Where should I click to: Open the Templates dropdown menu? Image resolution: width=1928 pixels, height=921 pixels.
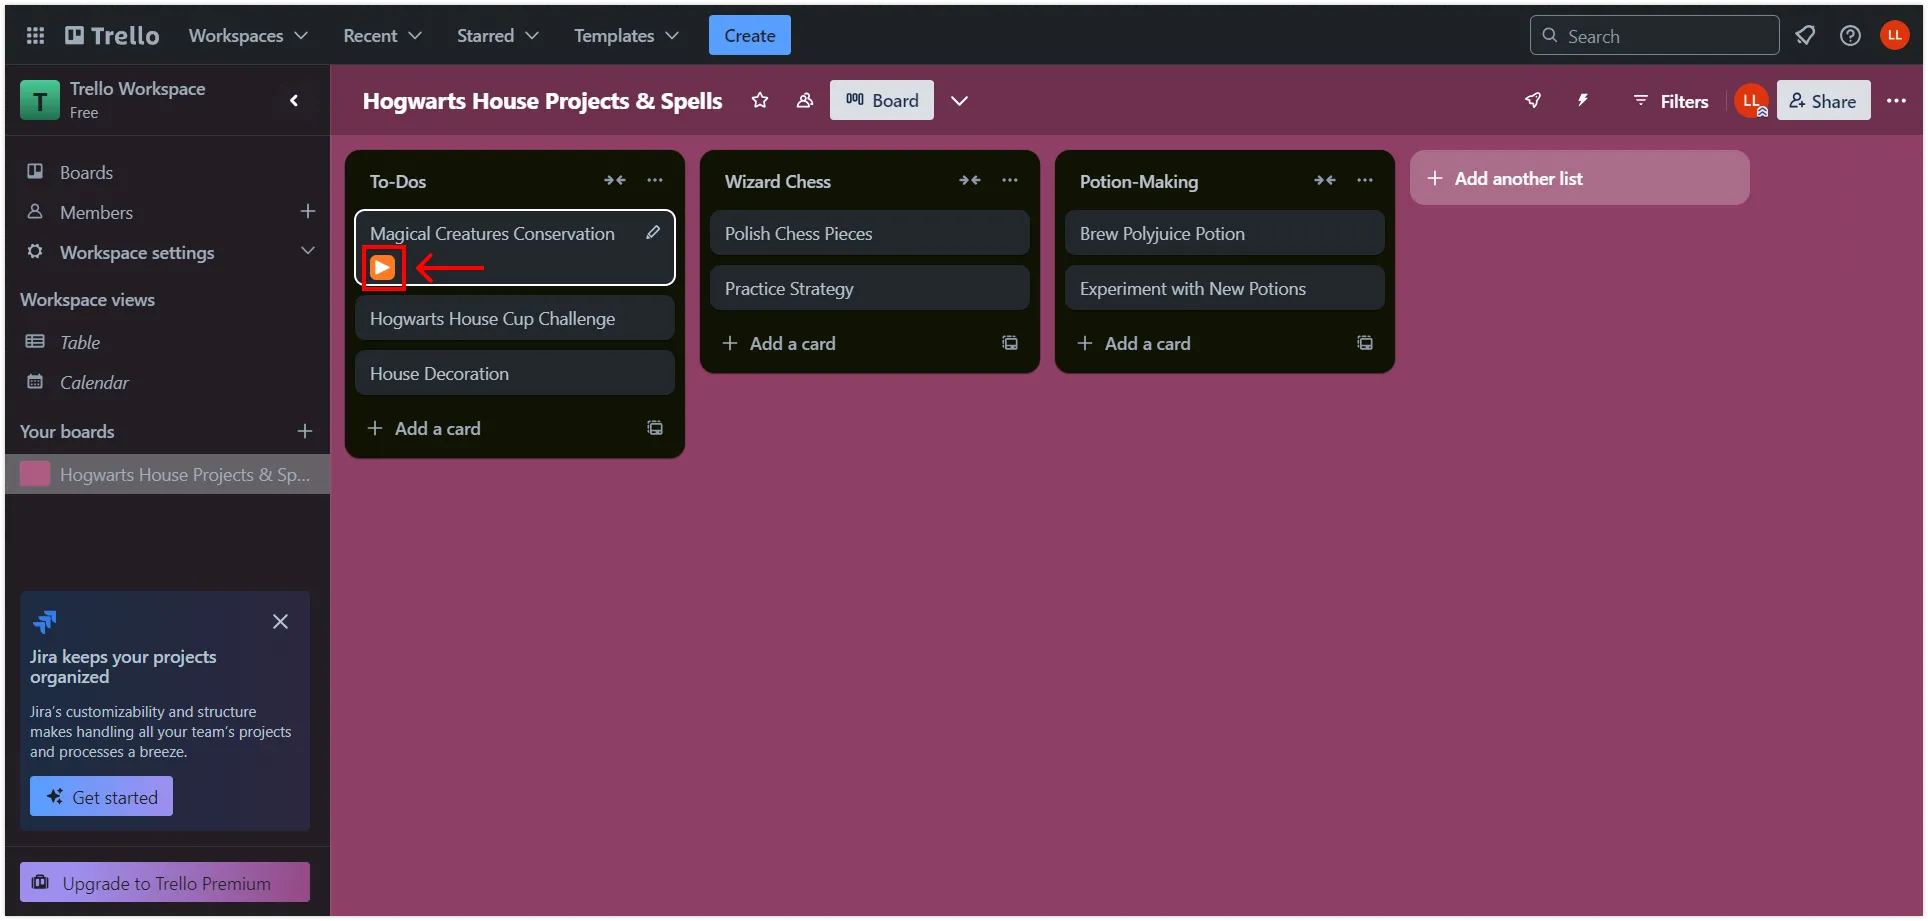coord(626,36)
